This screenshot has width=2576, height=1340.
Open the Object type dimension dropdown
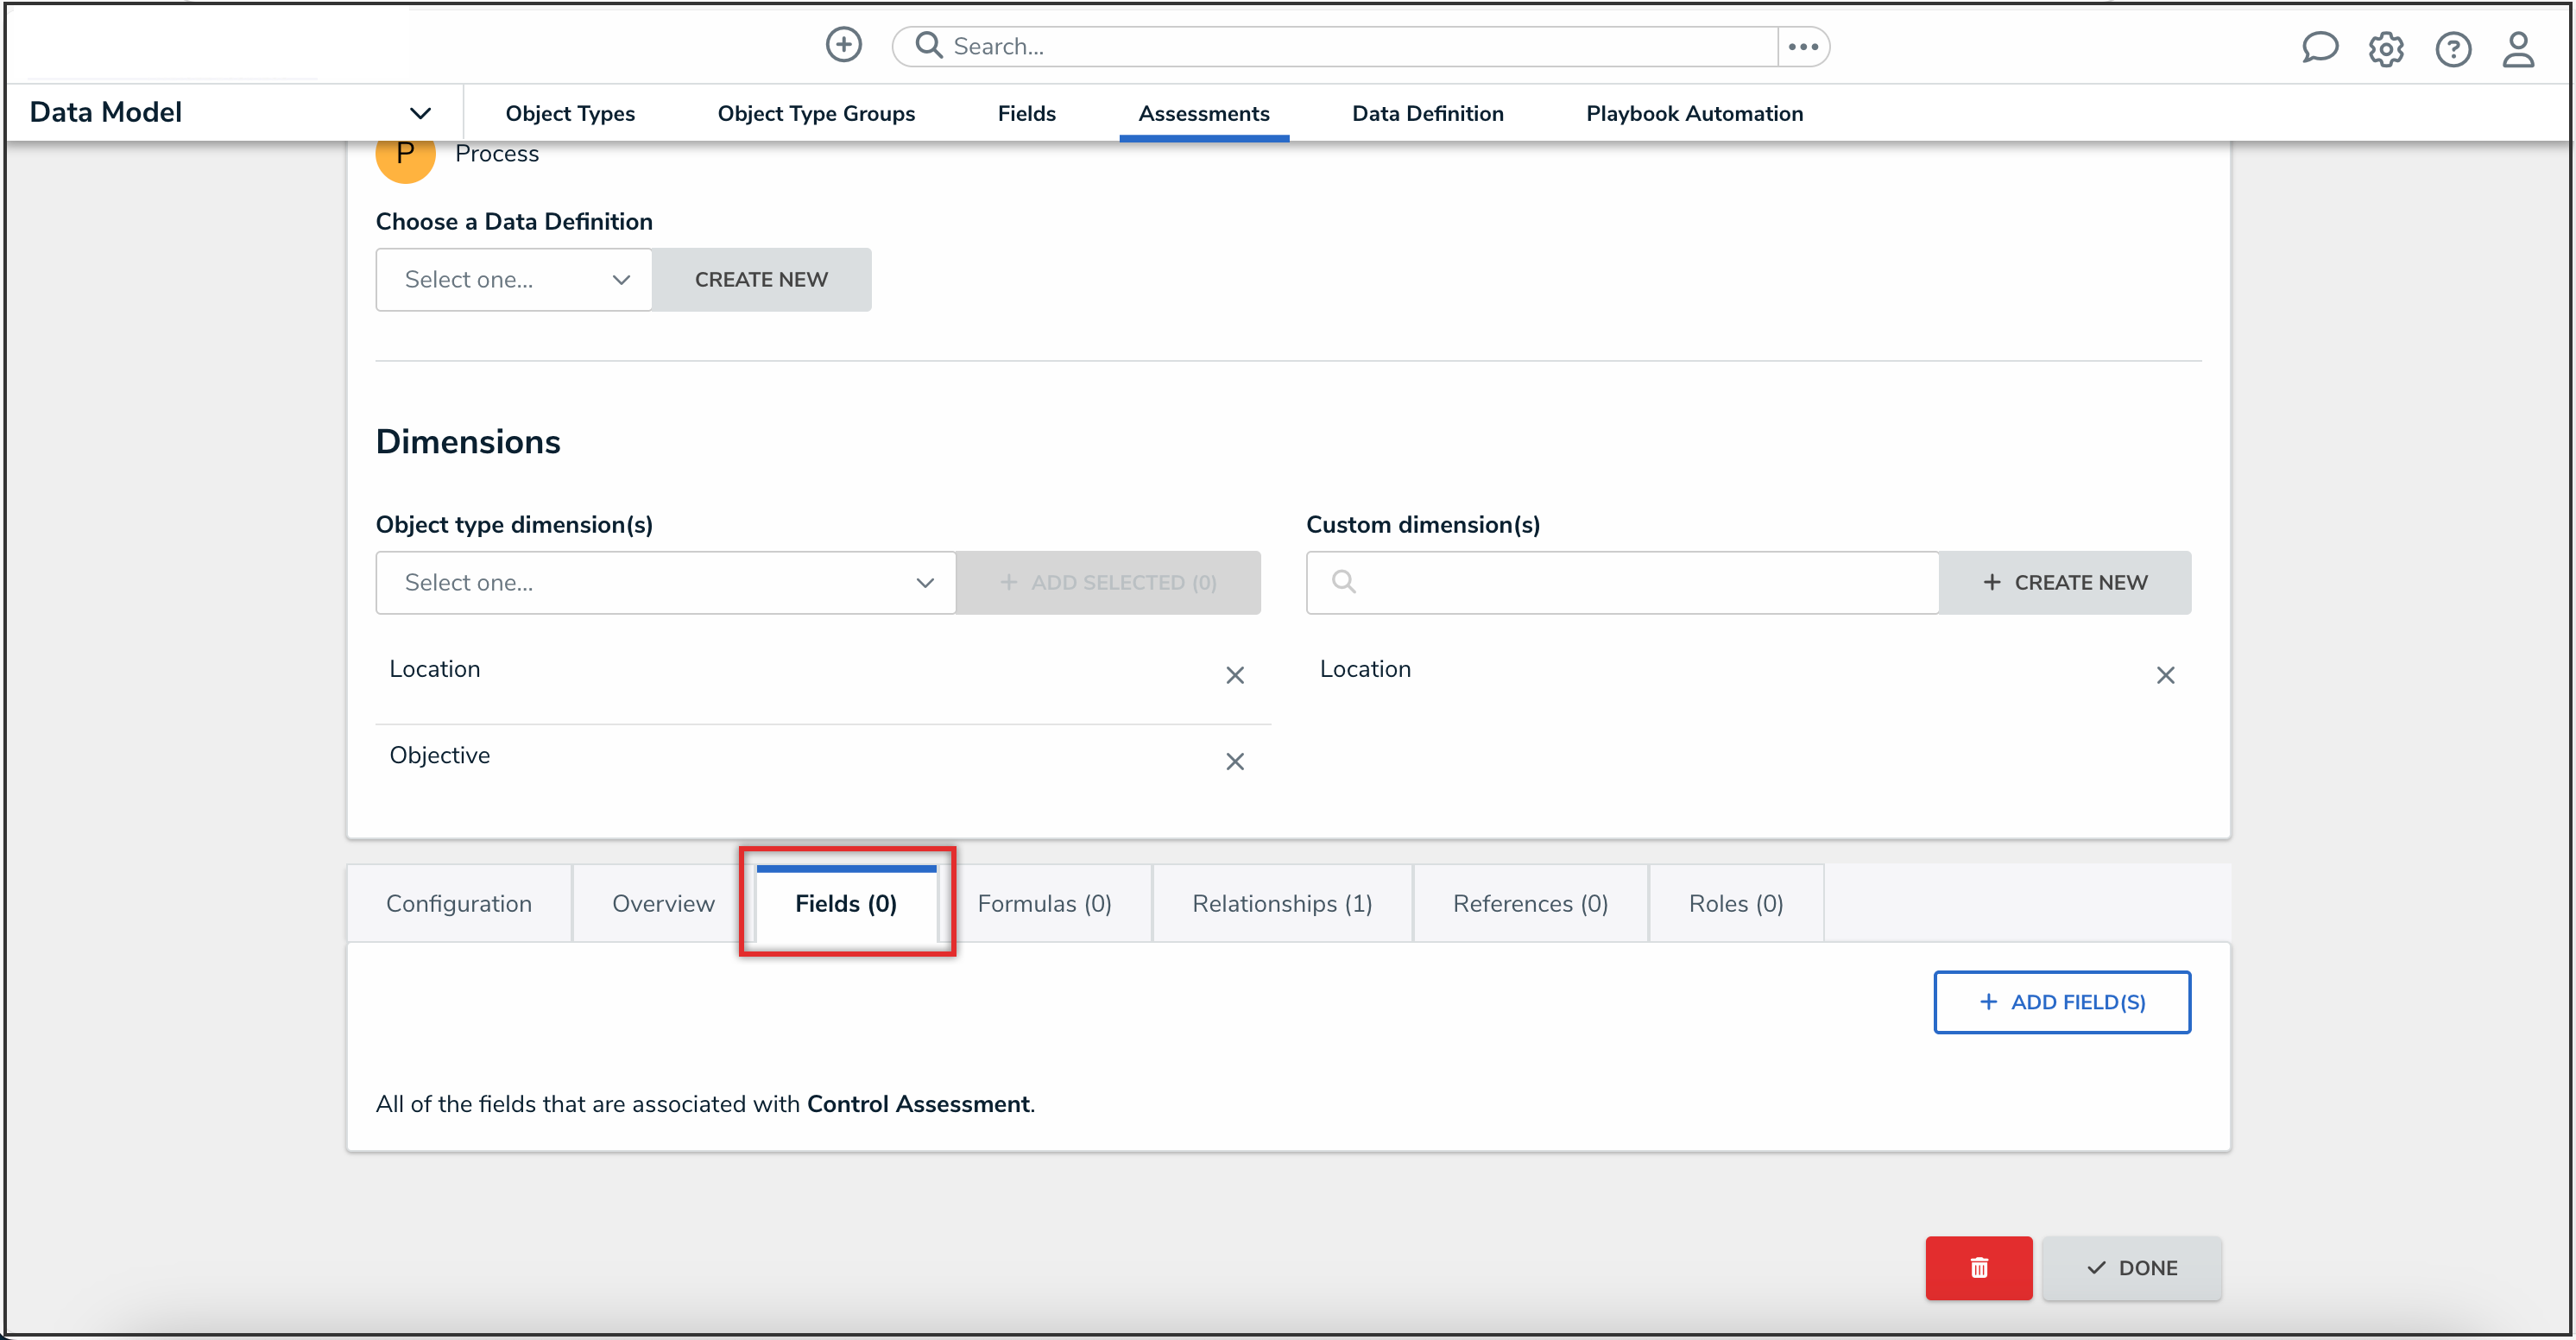coord(665,583)
